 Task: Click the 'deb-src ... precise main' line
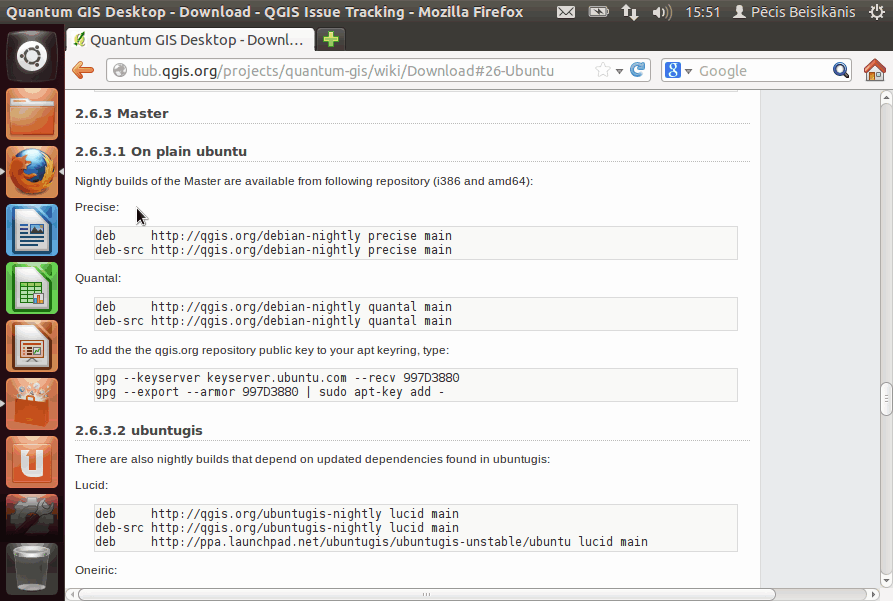273,250
